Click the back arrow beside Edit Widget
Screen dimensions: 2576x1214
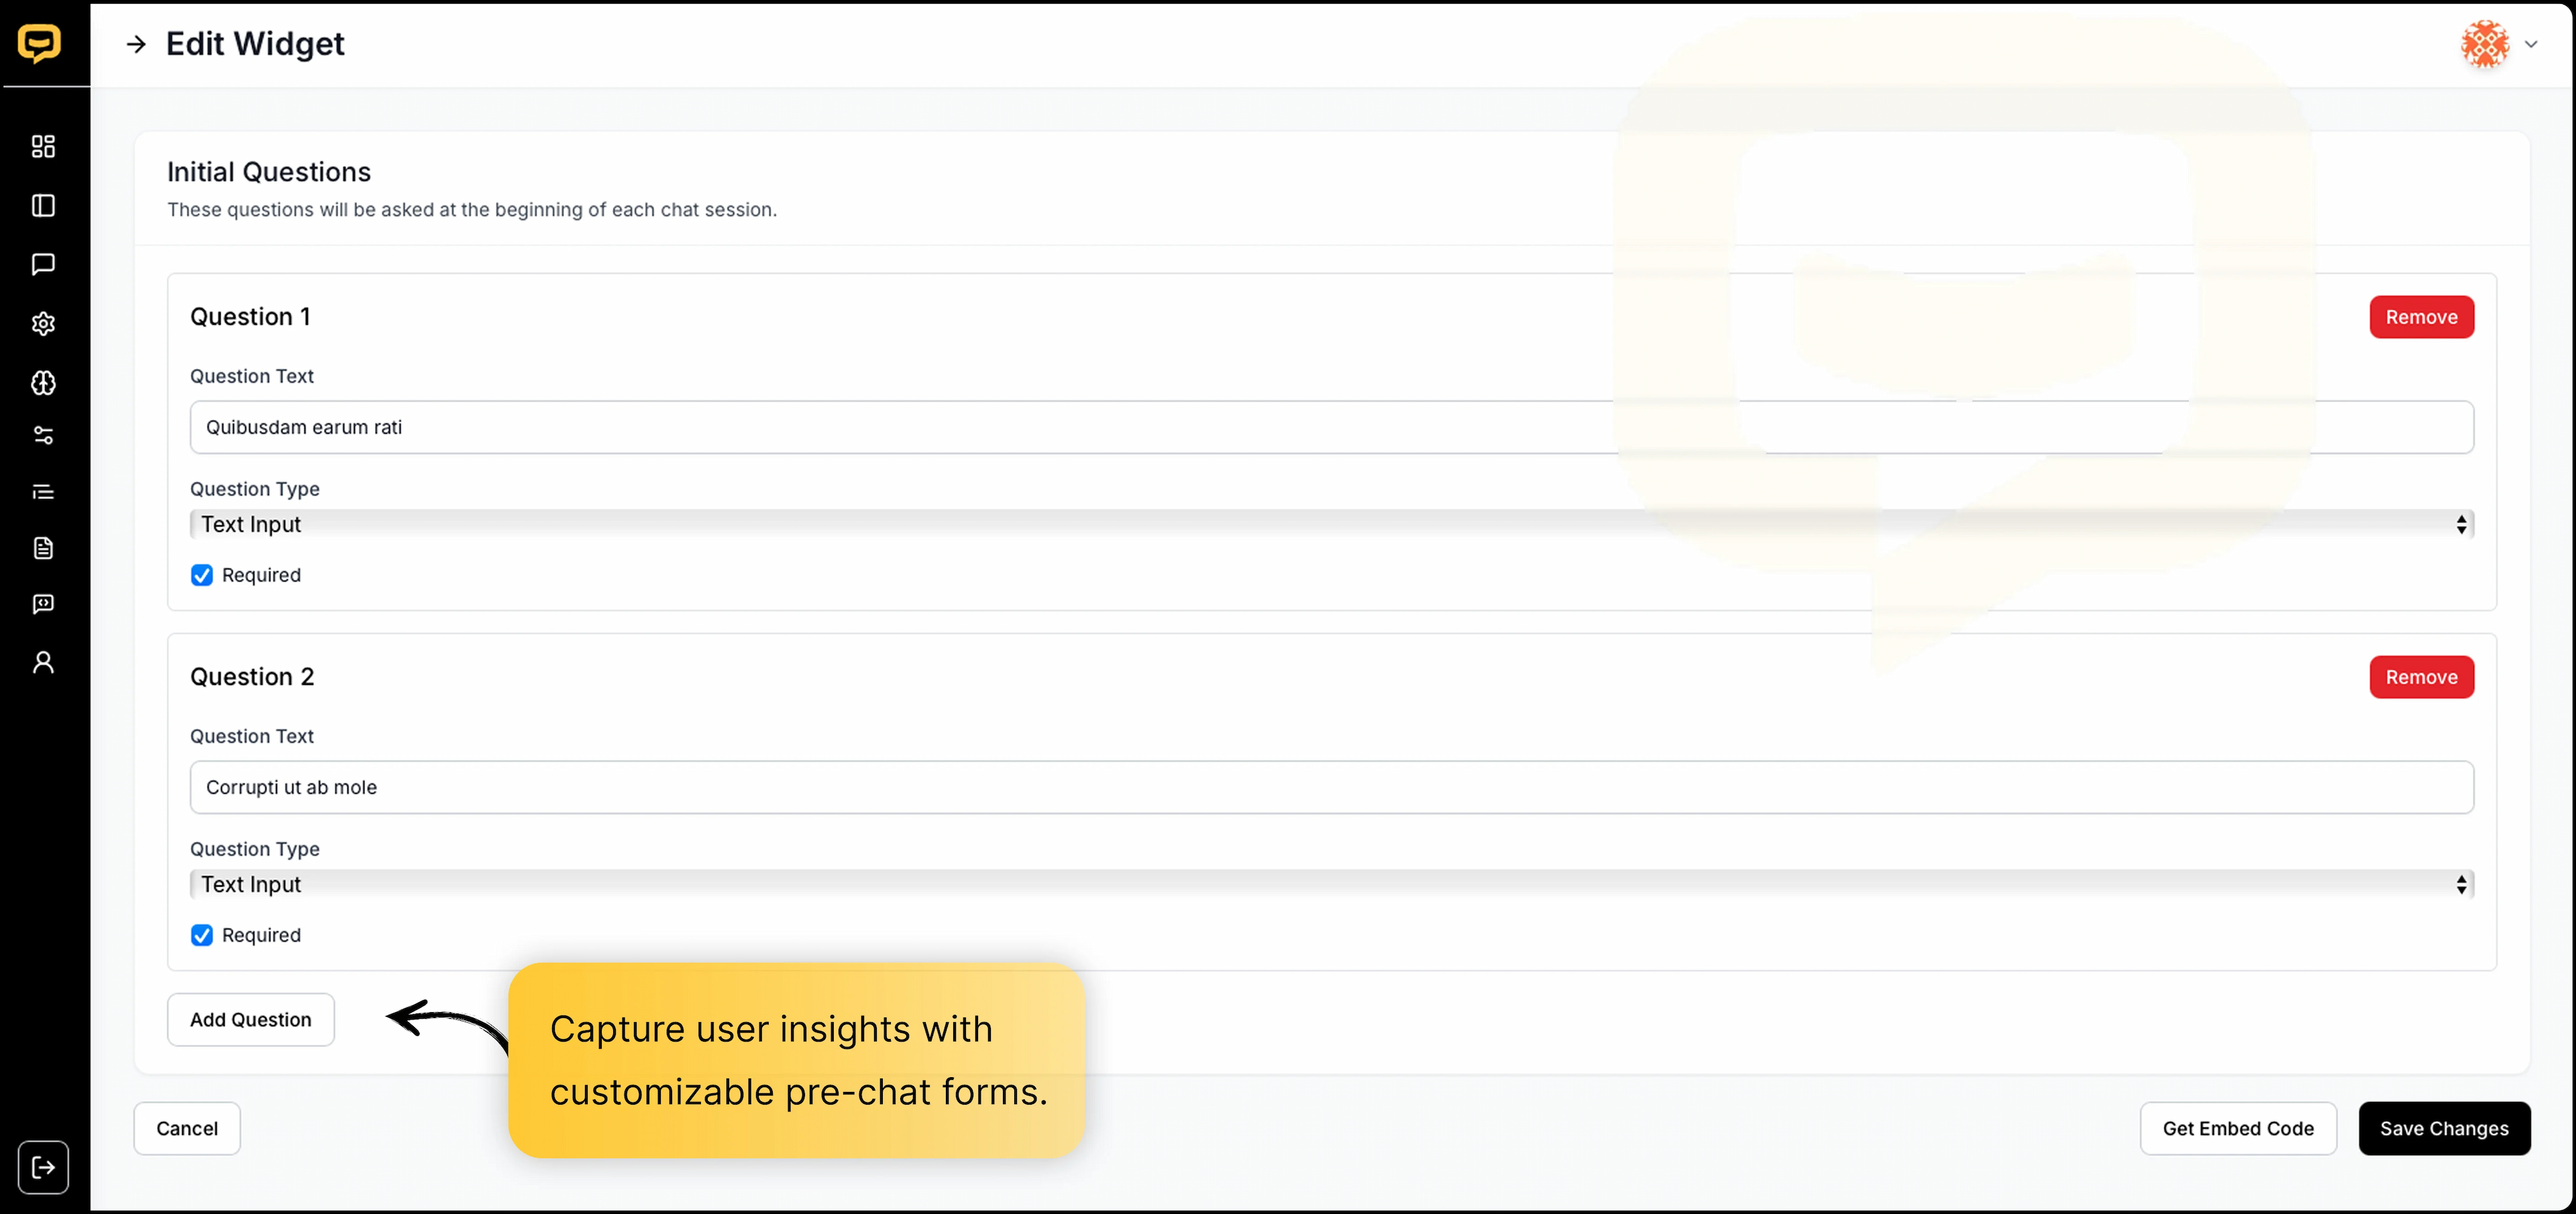136,44
